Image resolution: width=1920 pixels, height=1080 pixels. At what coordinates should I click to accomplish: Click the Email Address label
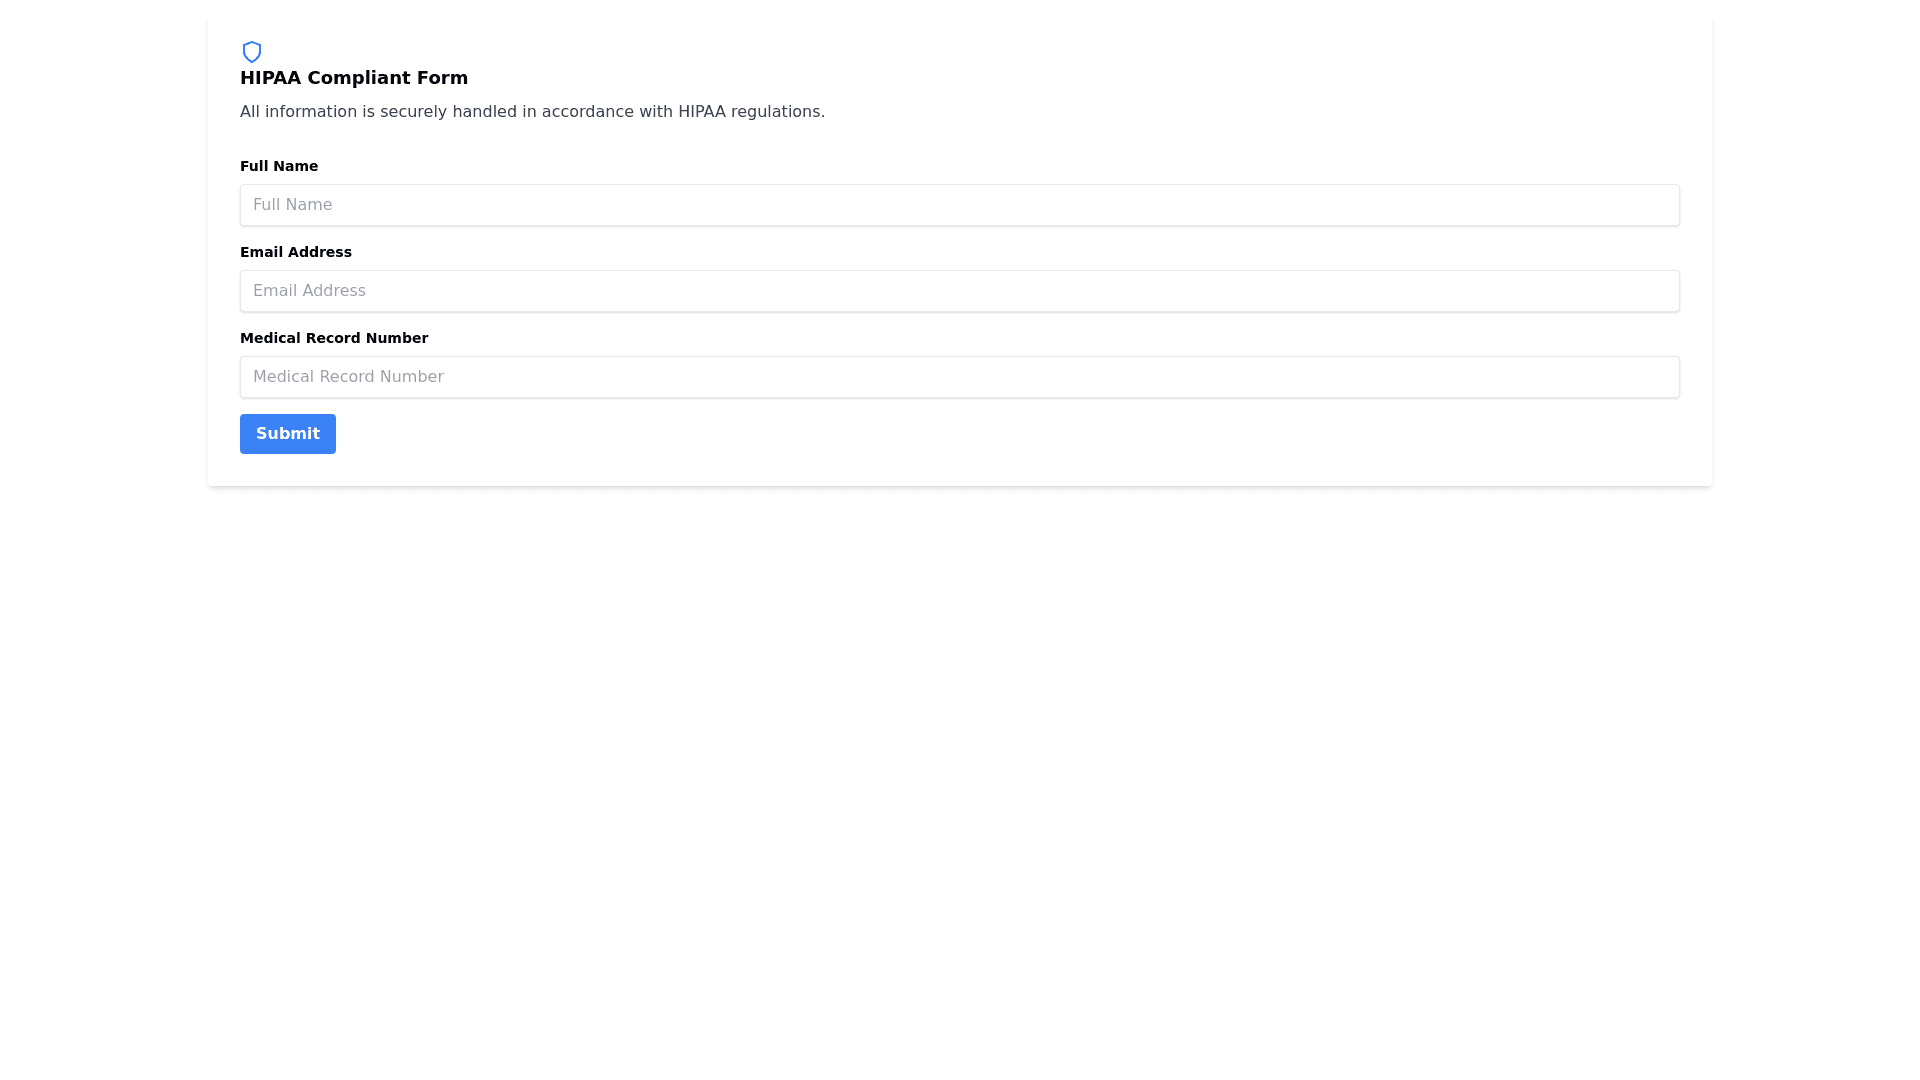[295, 252]
